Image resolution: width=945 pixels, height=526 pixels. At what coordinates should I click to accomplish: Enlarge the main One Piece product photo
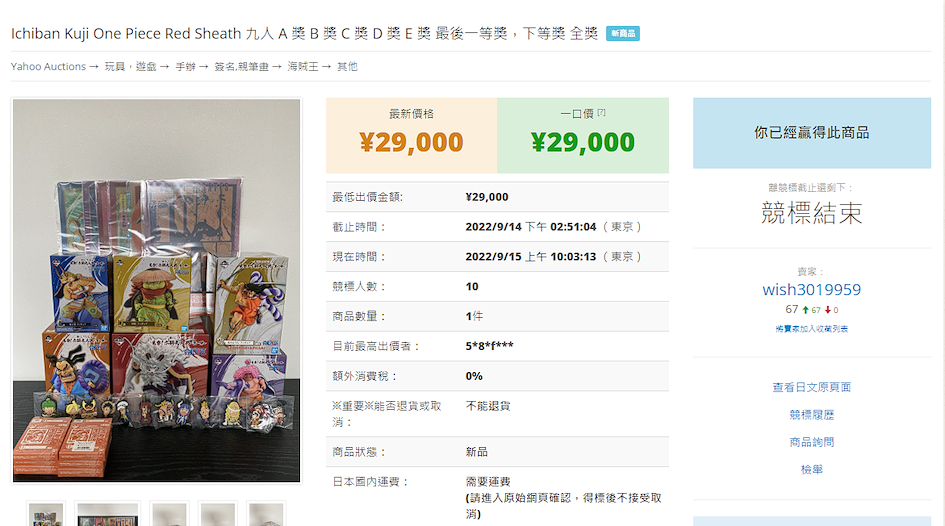coord(157,291)
